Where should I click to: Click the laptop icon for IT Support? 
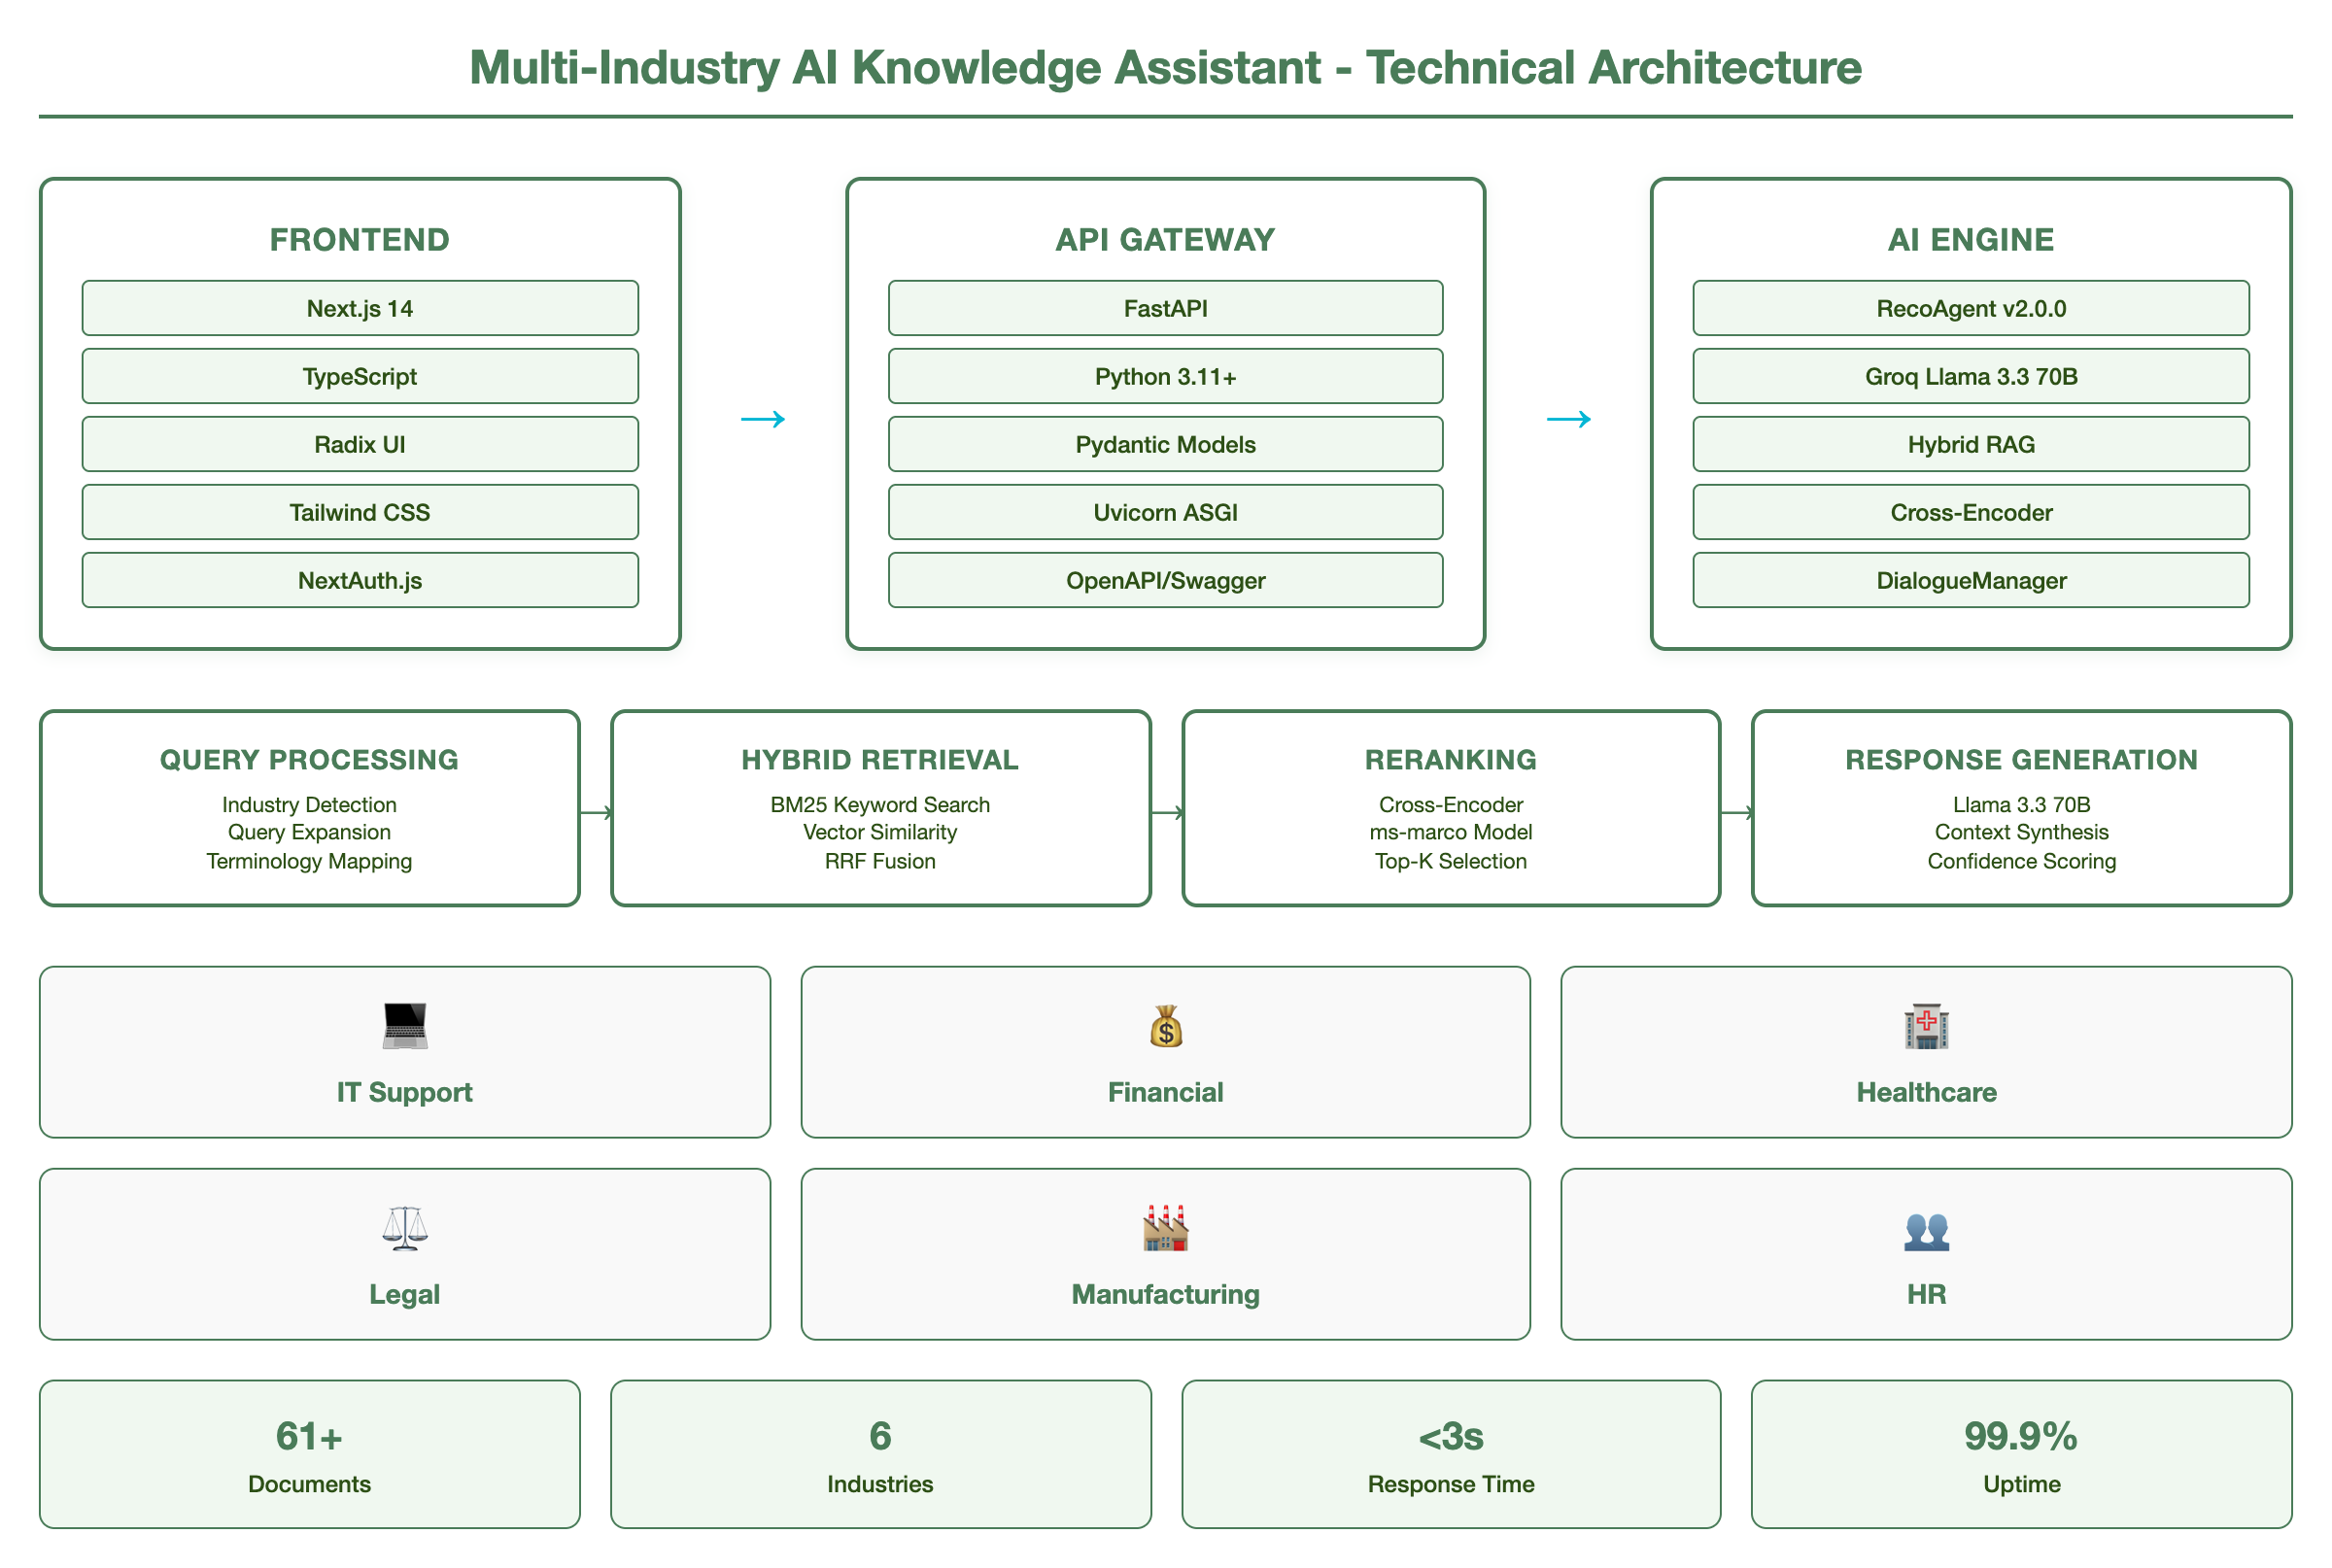(x=404, y=1027)
